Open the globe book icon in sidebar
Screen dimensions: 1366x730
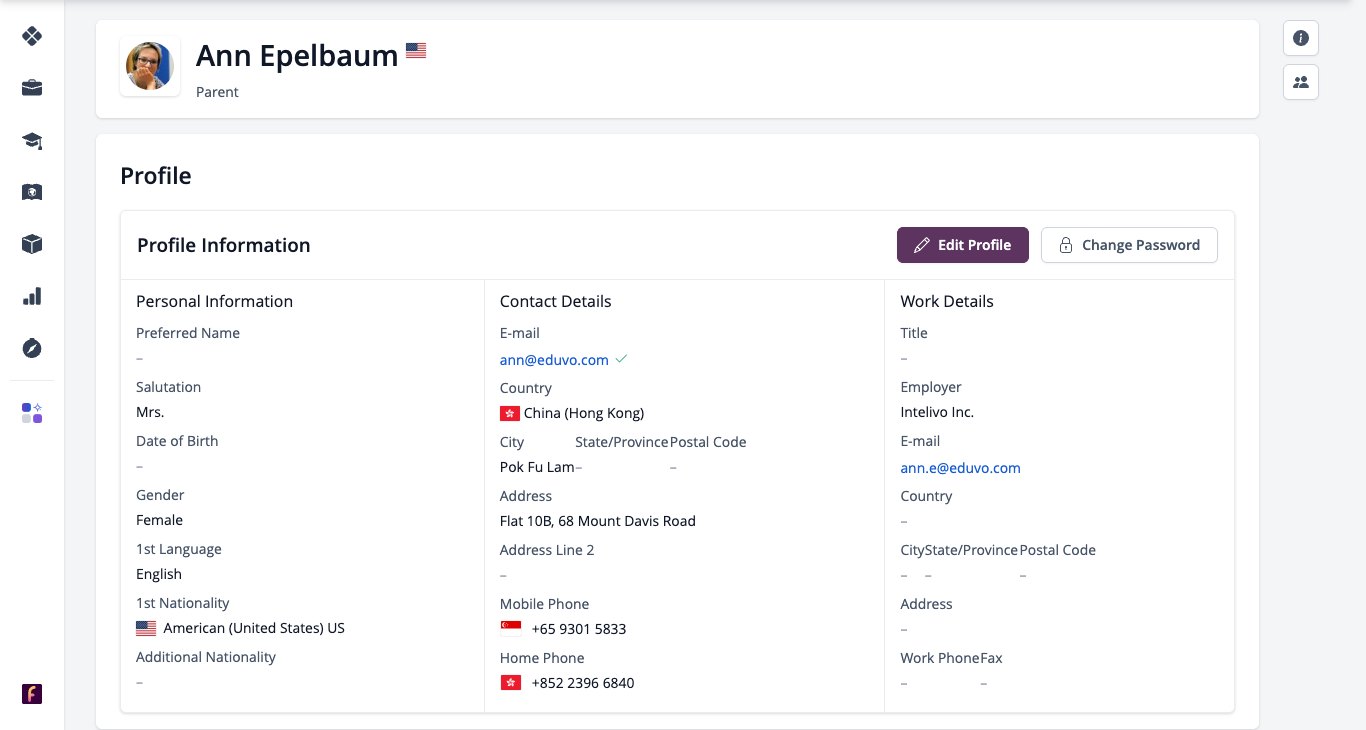(32, 192)
